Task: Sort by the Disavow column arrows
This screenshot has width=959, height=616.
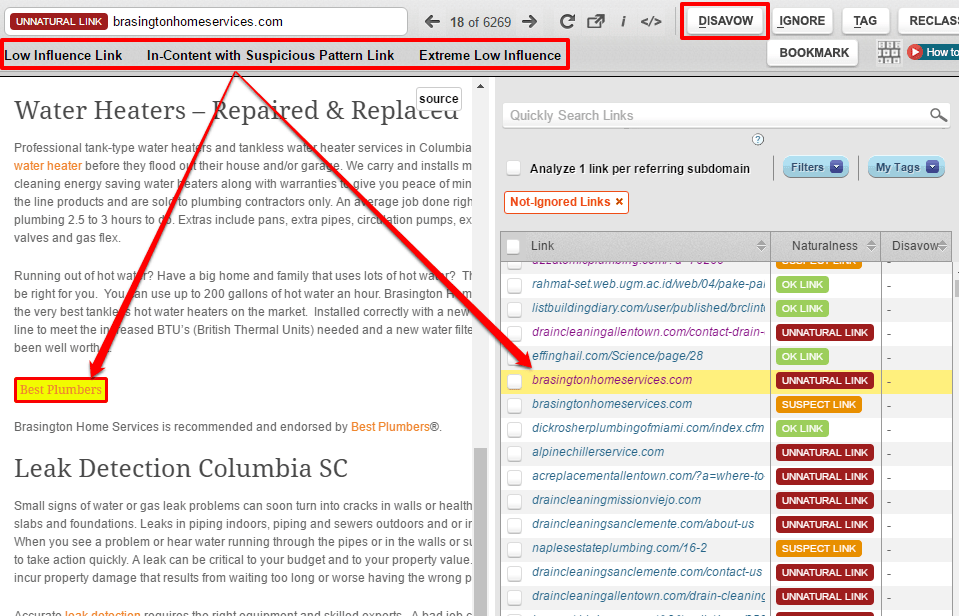Action: pyautogui.click(x=943, y=246)
